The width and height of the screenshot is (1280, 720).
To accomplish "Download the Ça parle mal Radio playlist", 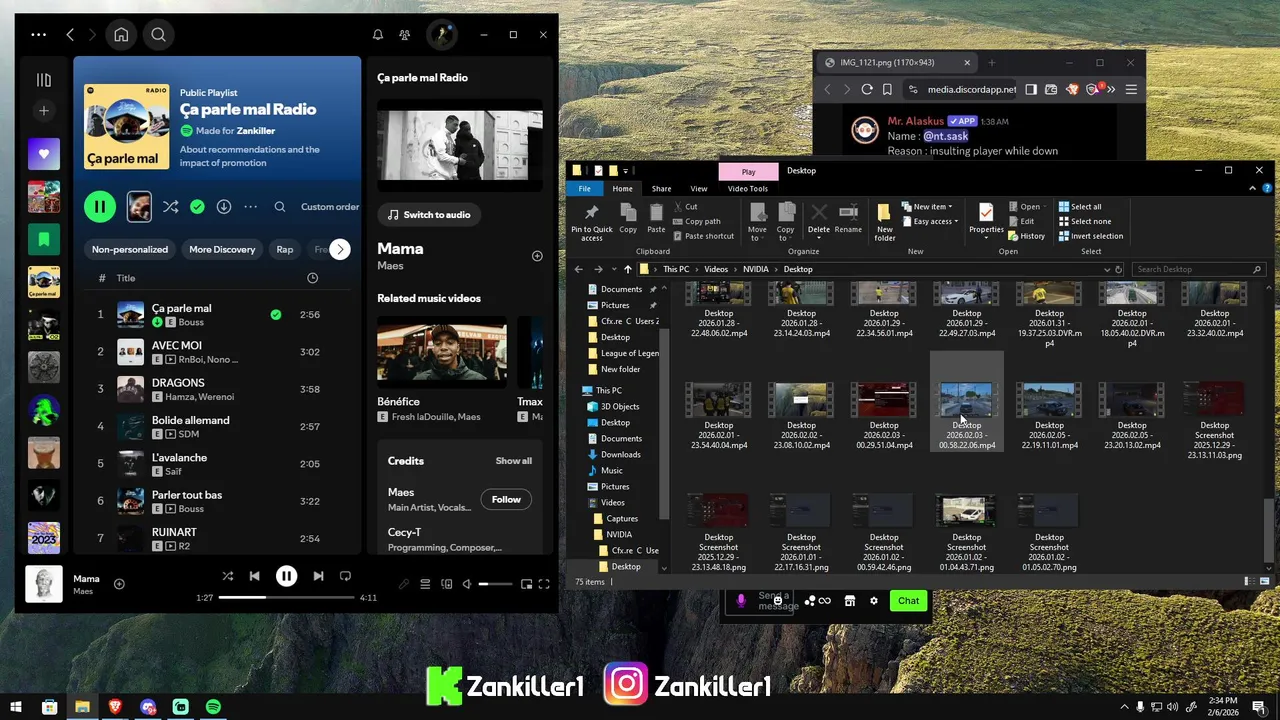I will pos(224,207).
